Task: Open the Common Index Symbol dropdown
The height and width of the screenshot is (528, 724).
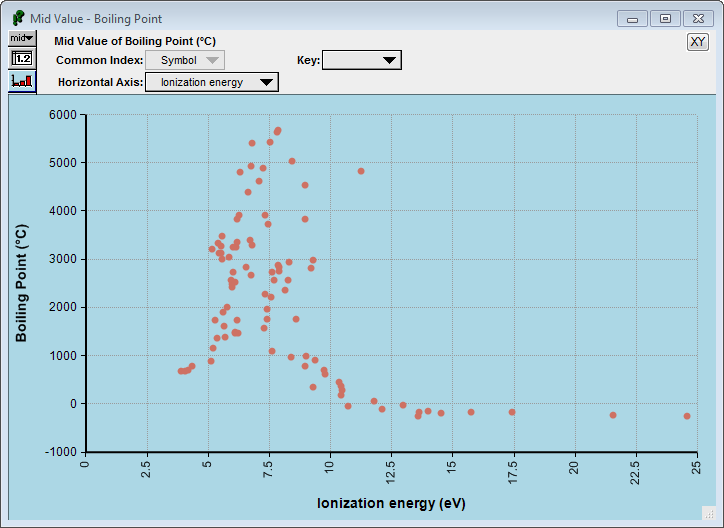Action: click(185, 60)
